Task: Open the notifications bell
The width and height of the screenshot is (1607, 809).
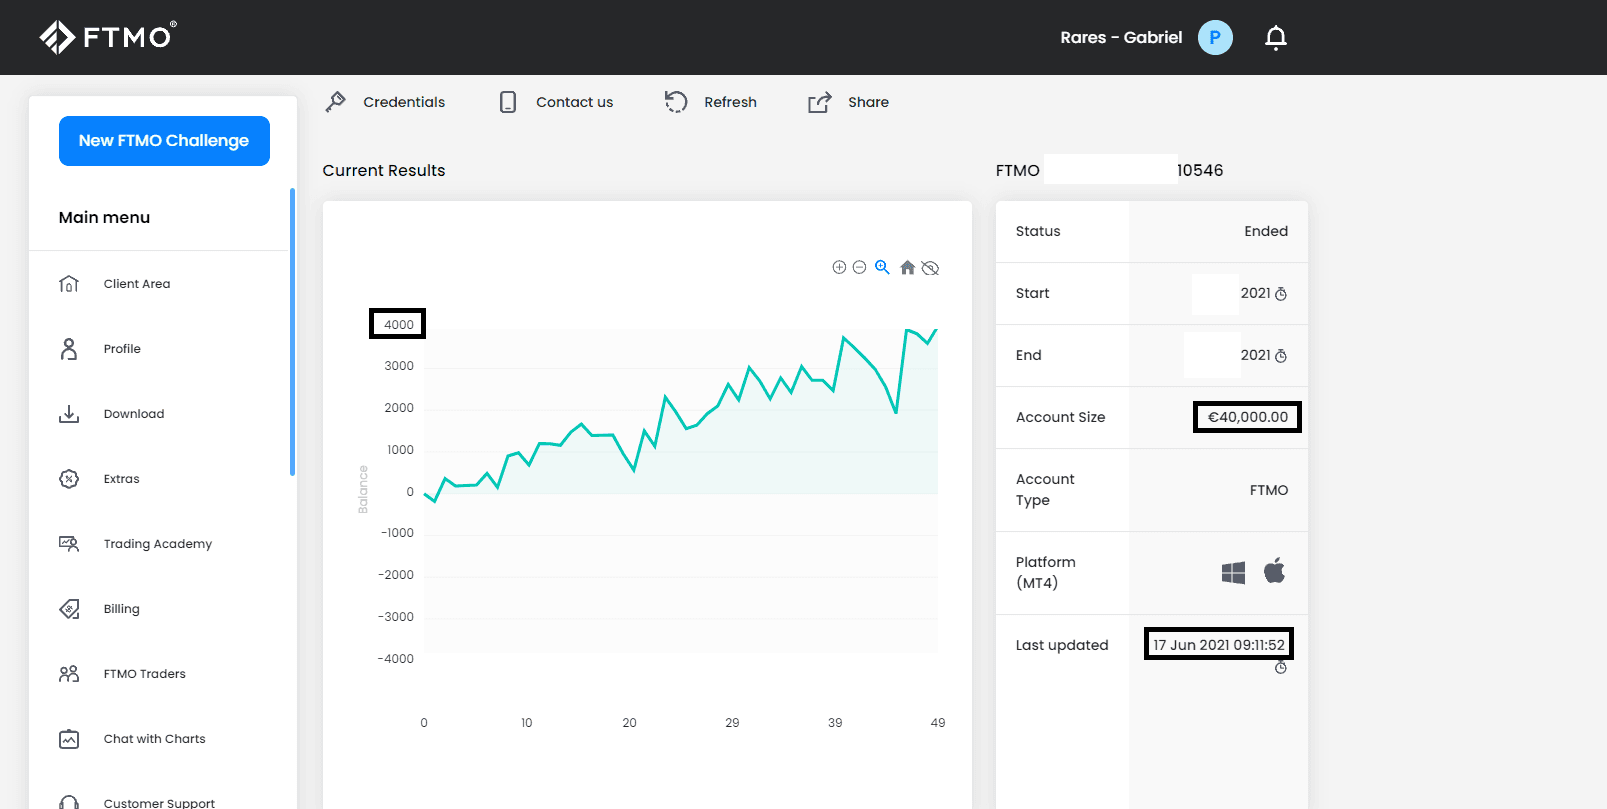Action: point(1275,38)
